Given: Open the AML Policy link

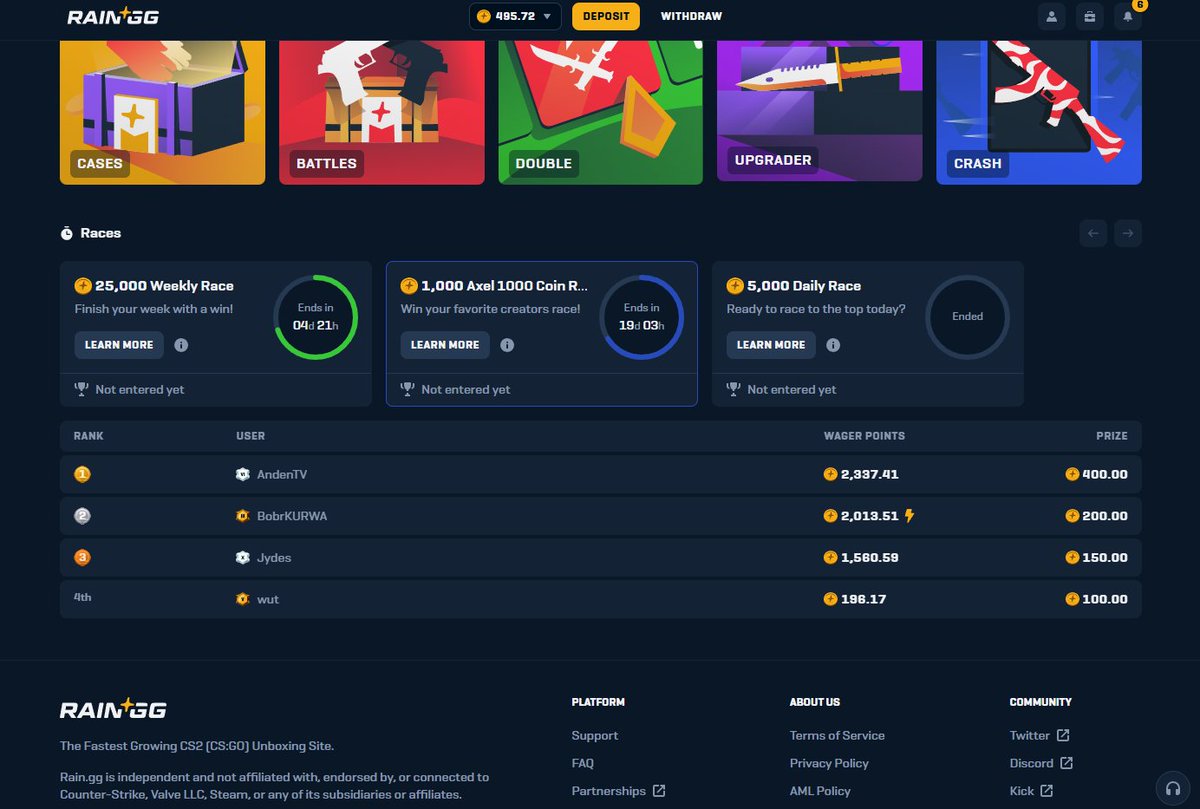Looking at the screenshot, I should [x=820, y=791].
